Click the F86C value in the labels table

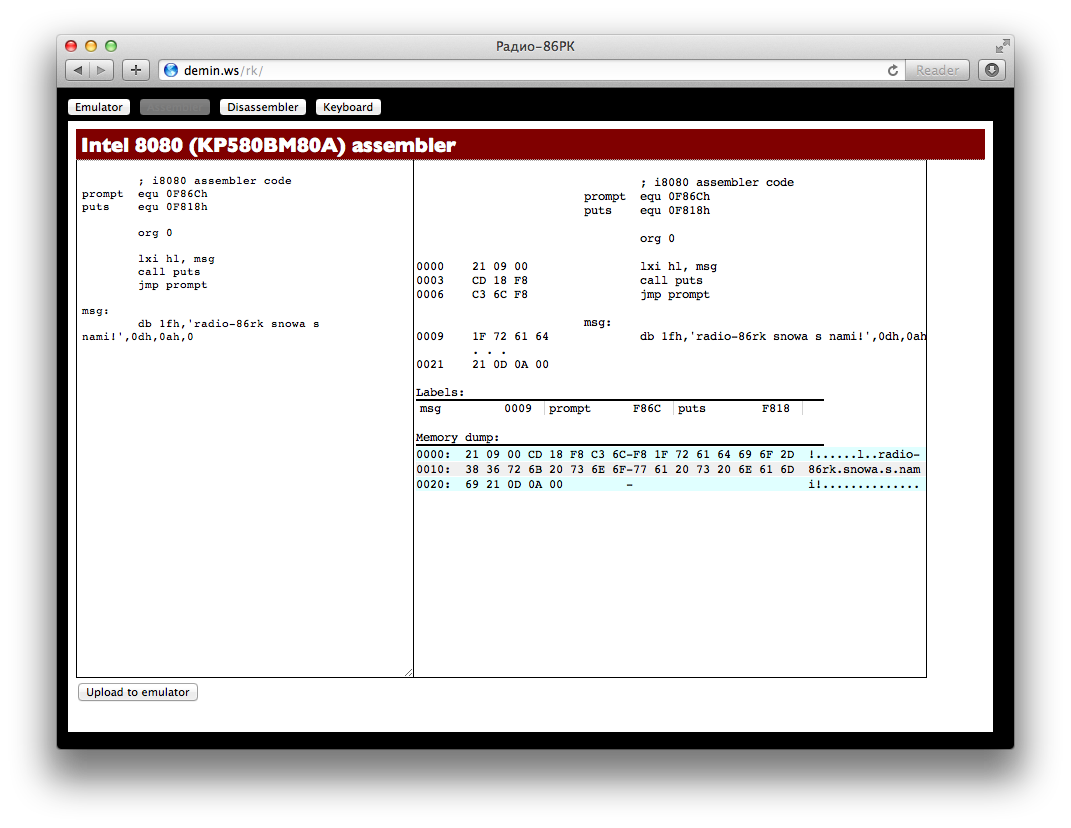(647, 409)
